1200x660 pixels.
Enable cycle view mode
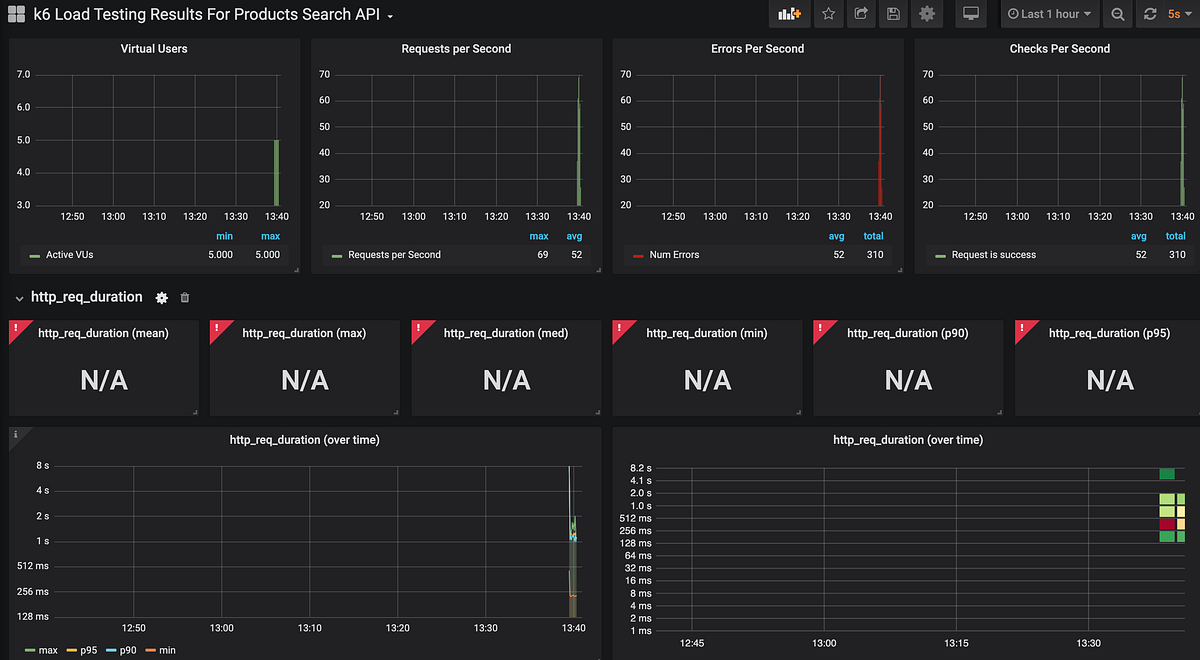[970, 14]
